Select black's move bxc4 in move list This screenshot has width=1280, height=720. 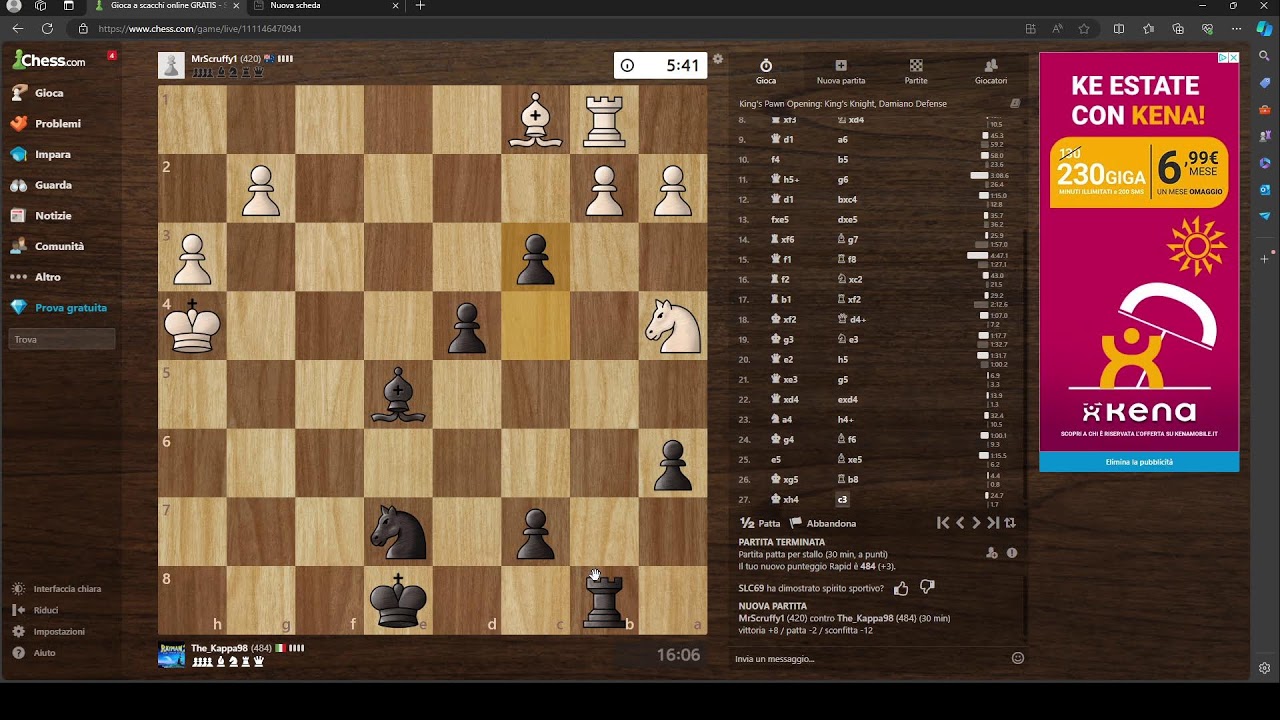tap(847, 200)
